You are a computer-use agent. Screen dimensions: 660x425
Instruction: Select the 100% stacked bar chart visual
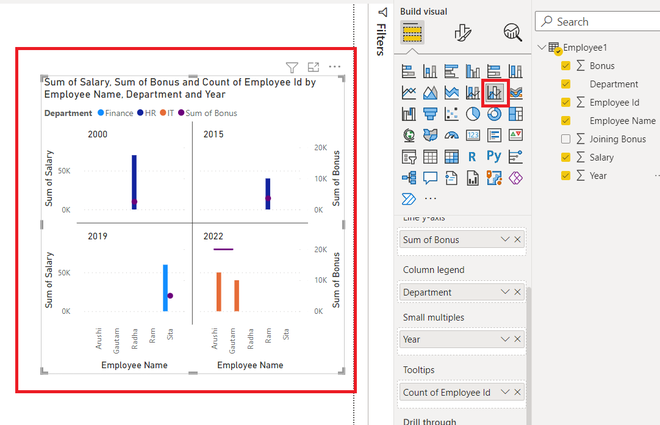click(x=494, y=71)
